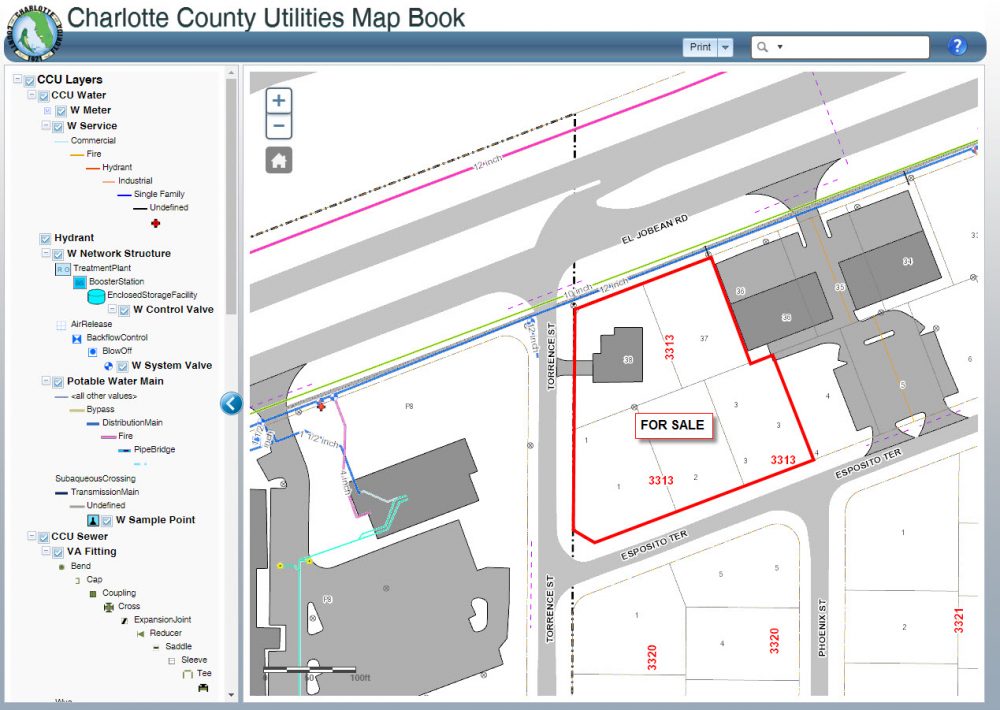Uncheck the Hydrant layer checkbox
This screenshot has width=1000, height=710.
point(45,238)
